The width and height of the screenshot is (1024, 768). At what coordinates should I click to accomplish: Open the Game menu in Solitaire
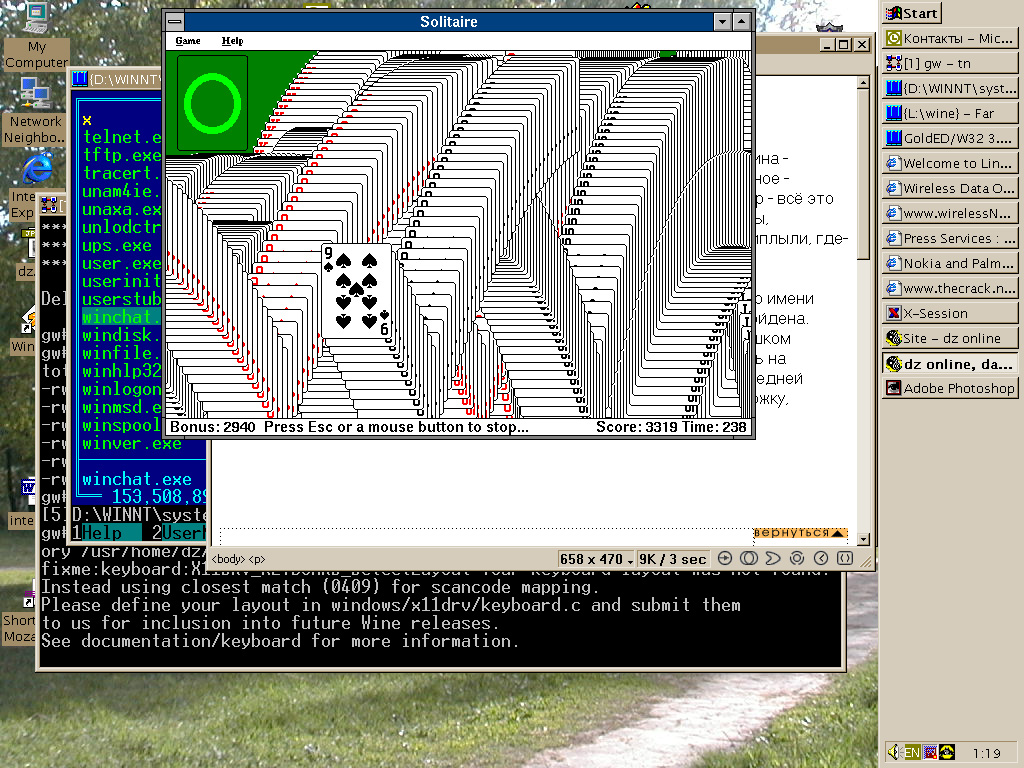(187, 41)
